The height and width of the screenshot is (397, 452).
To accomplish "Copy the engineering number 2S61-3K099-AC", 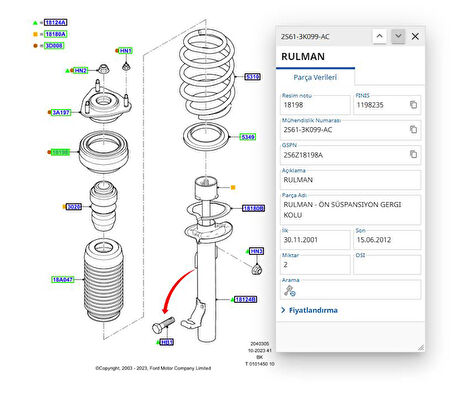I will click(413, 129).
